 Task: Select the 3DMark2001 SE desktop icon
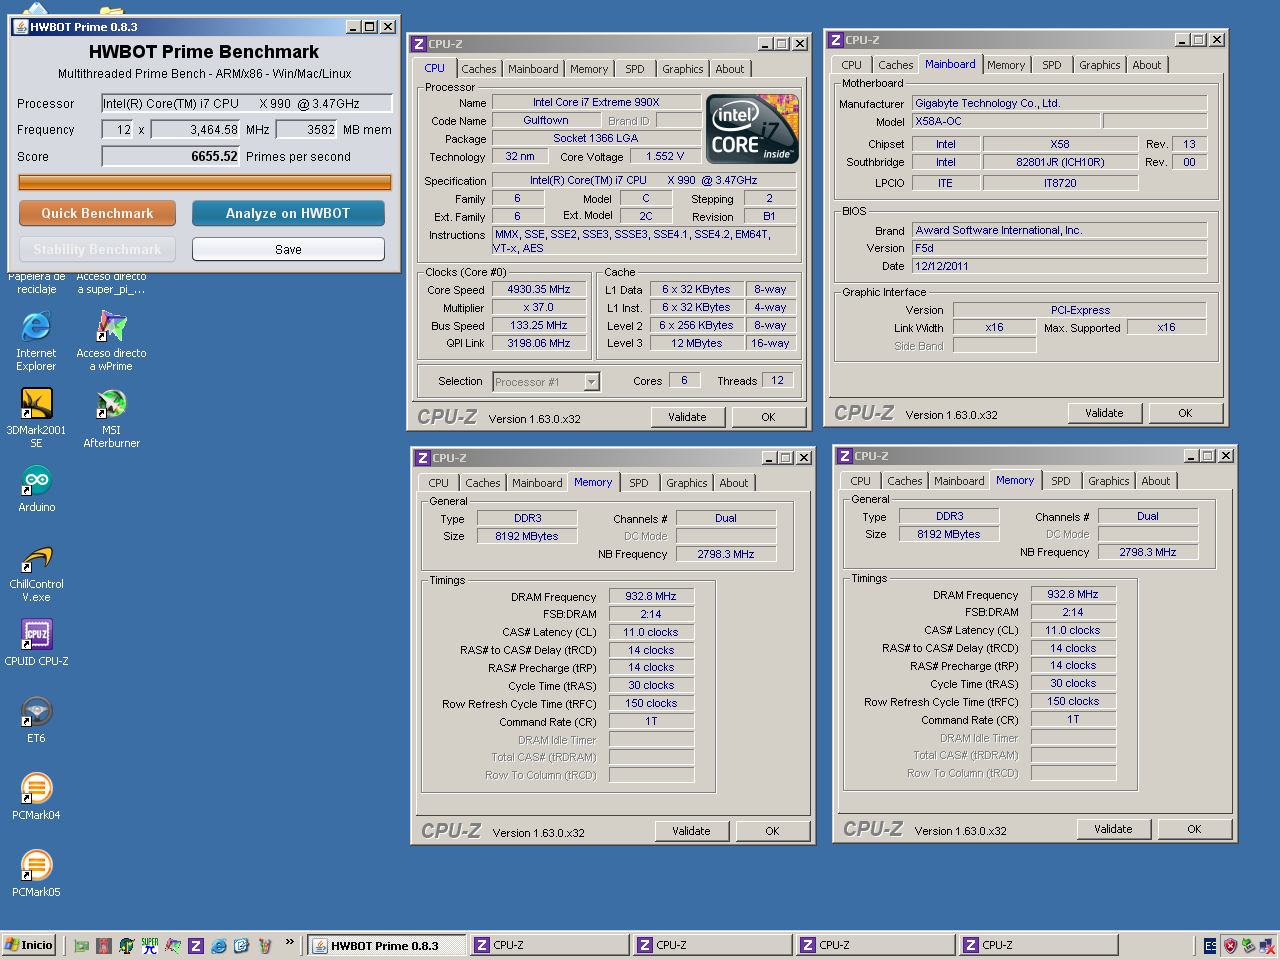[x=36, y=418]
